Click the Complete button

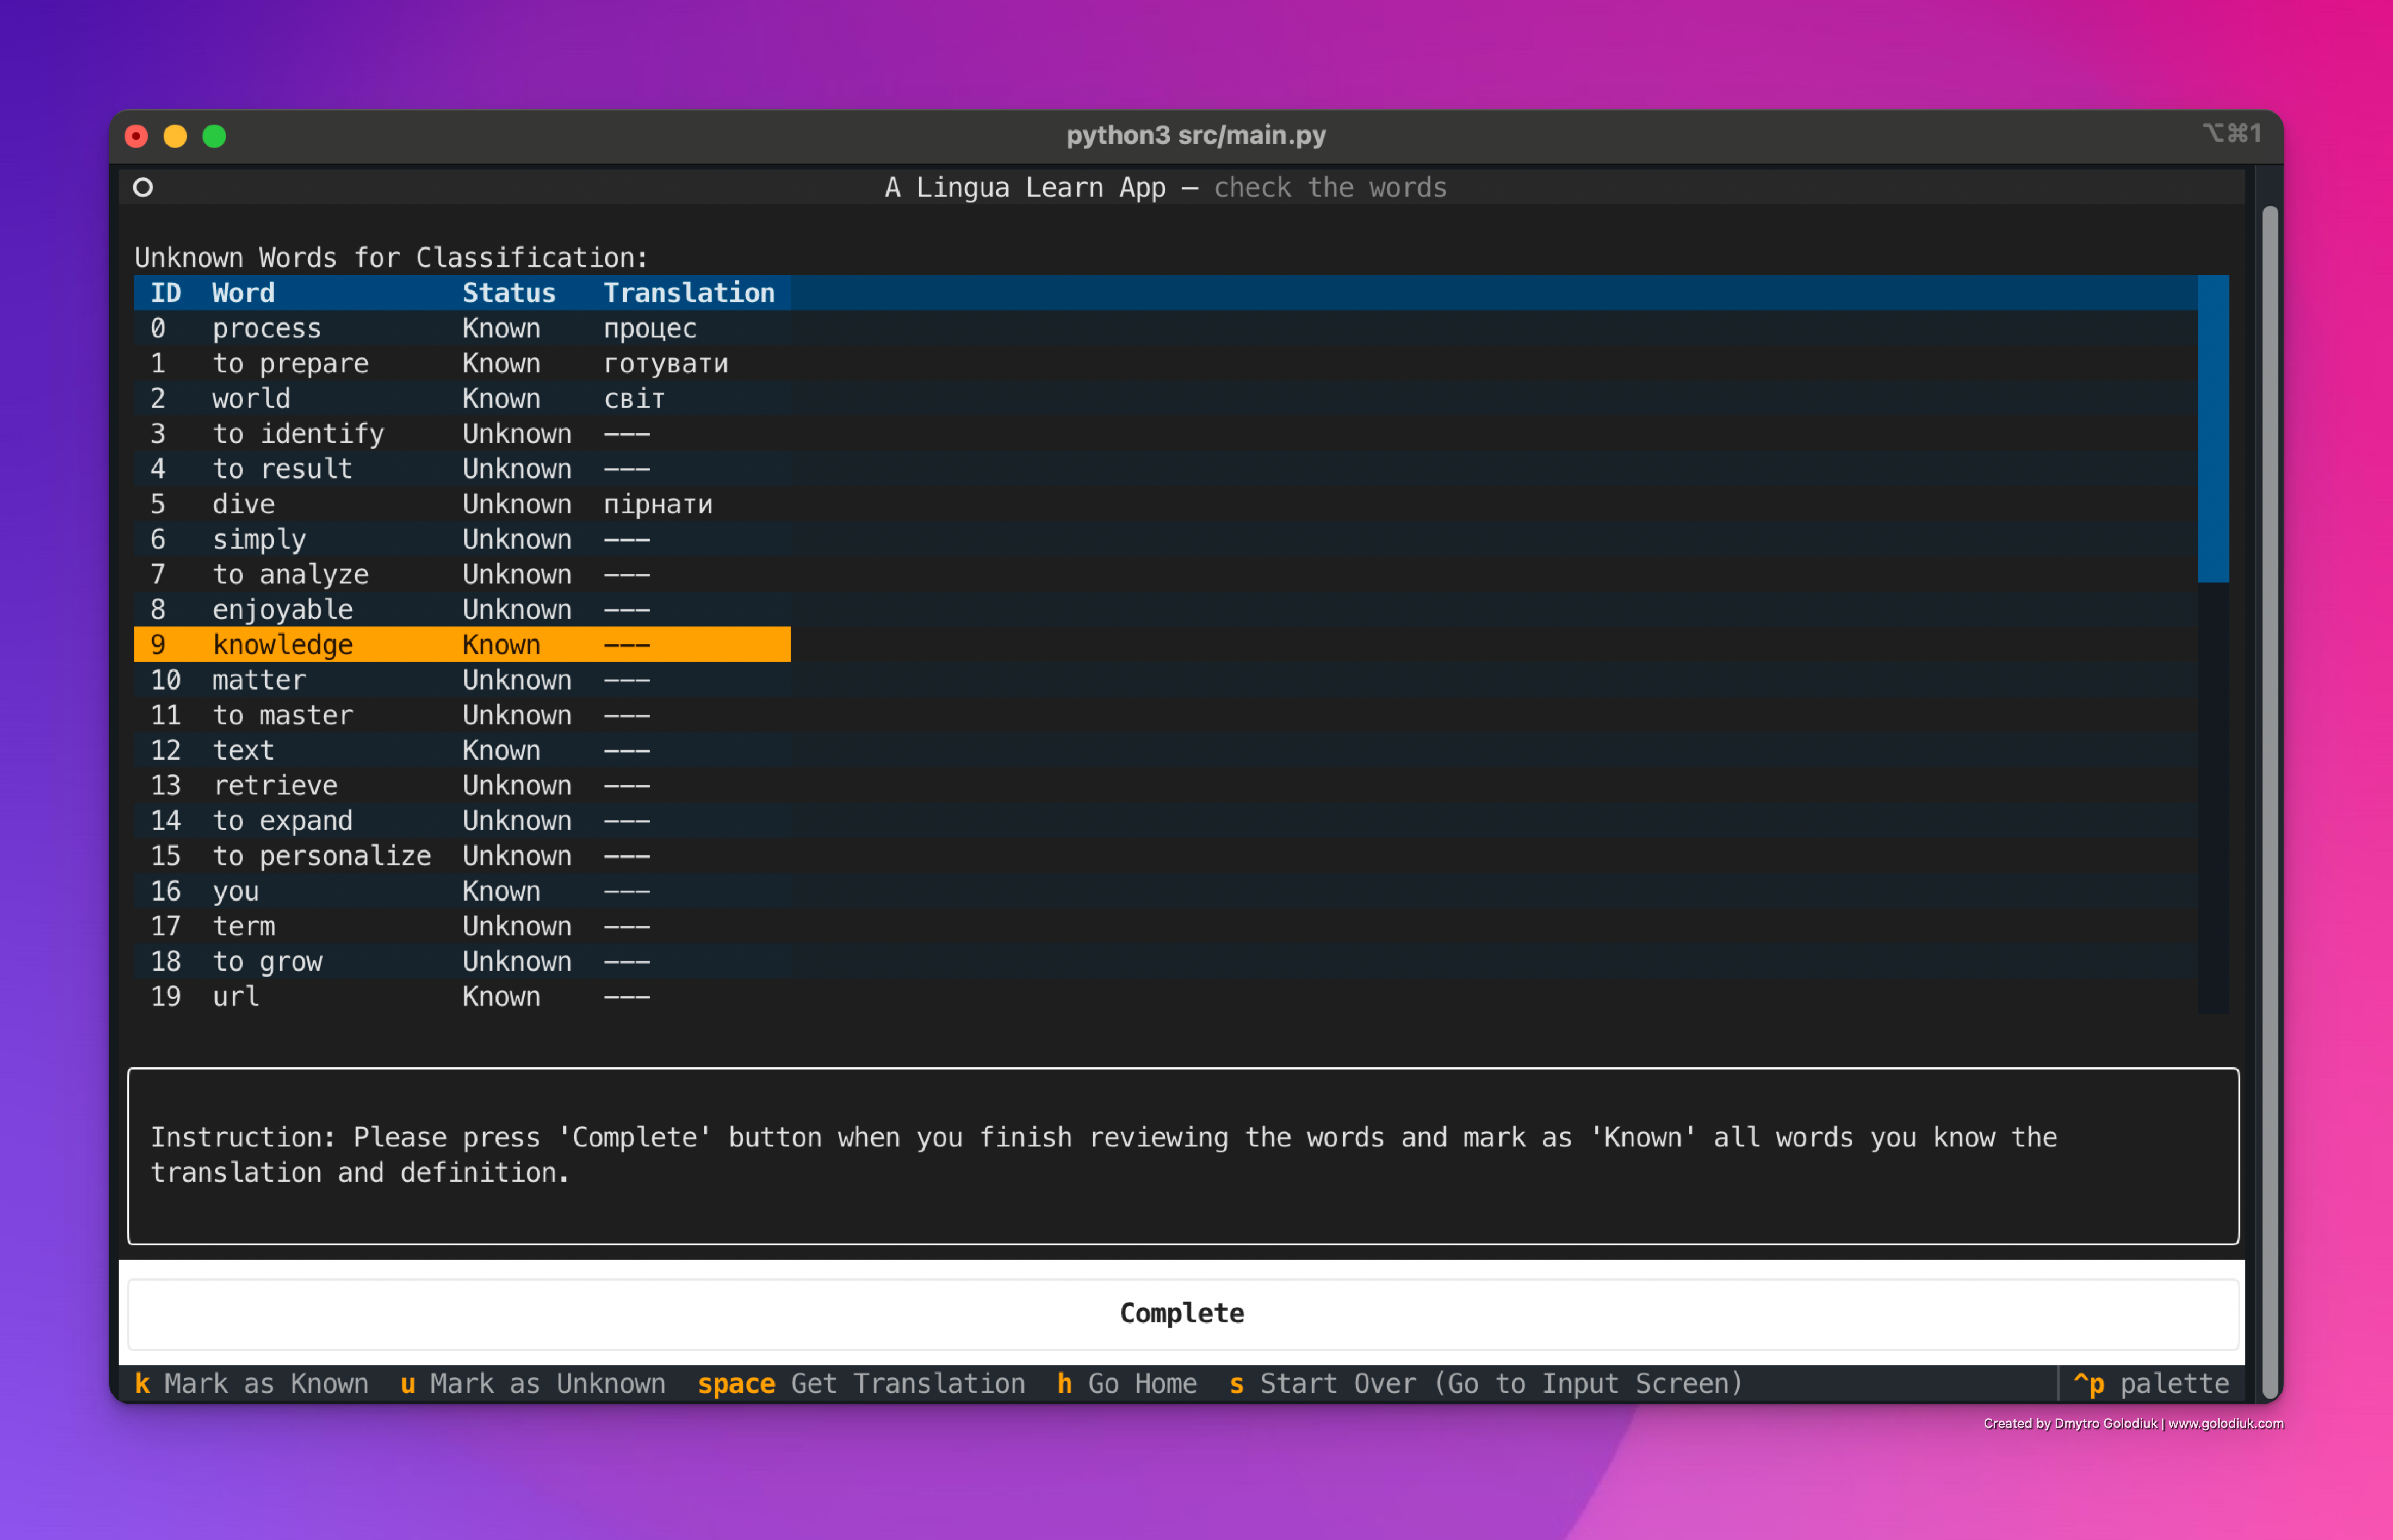click(1182, 1313)
